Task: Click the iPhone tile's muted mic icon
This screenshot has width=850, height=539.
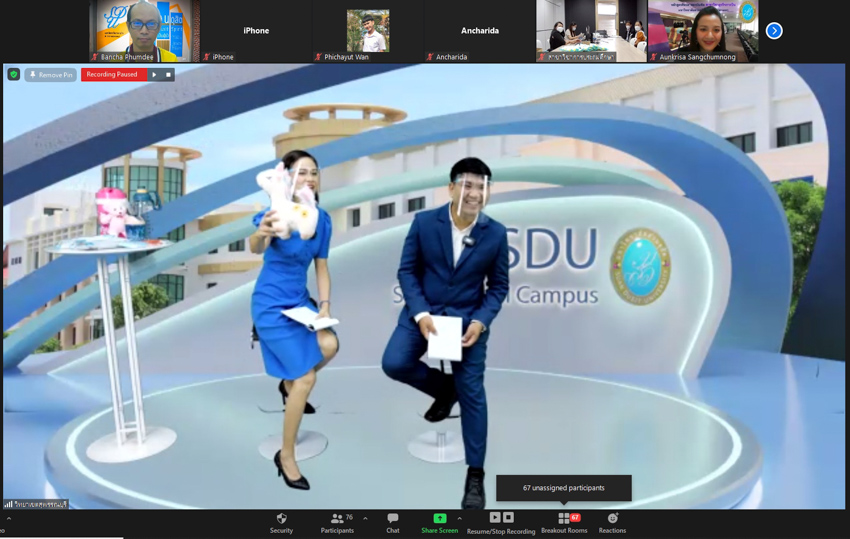Action: 207,57
